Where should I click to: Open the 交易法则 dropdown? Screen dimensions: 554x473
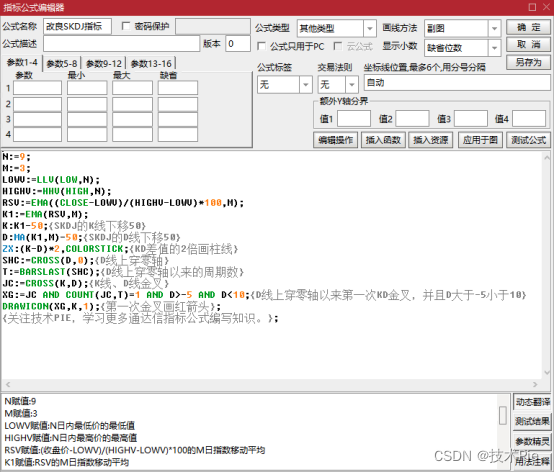pyautogui.click(x=352, y=84)
